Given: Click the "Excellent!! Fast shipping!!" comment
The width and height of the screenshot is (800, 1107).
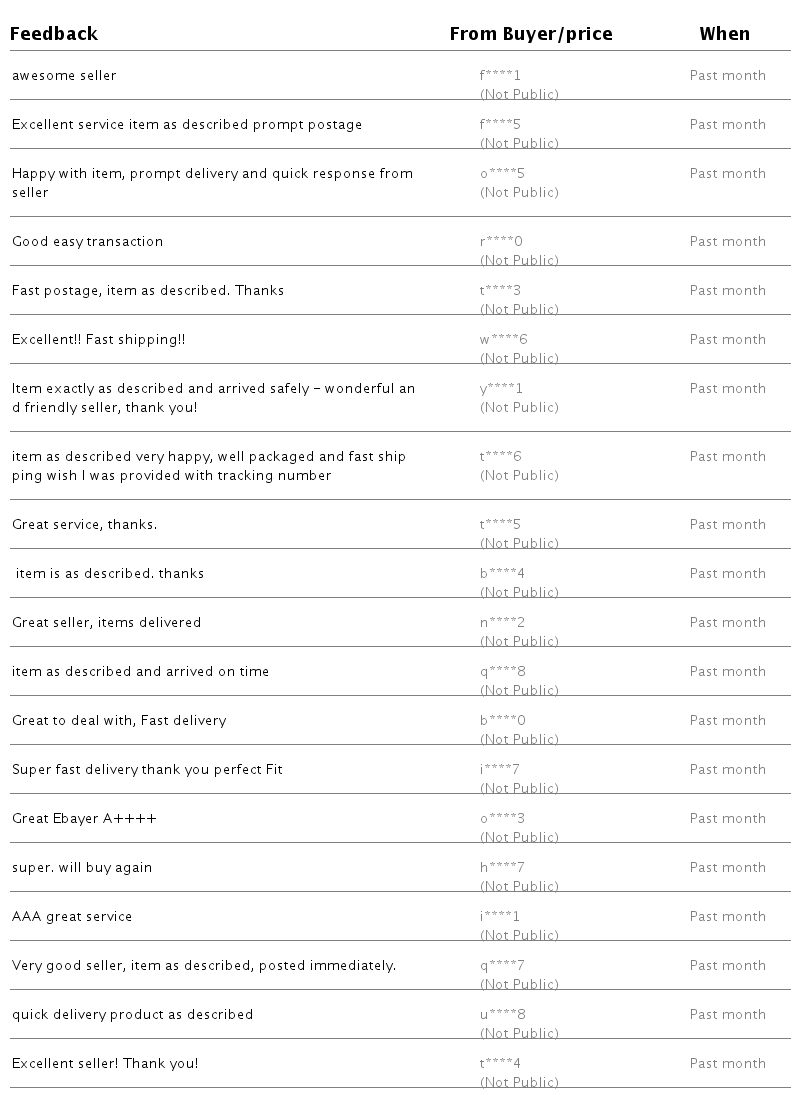Looking at the screenshot, I should [x=98, y=340].
